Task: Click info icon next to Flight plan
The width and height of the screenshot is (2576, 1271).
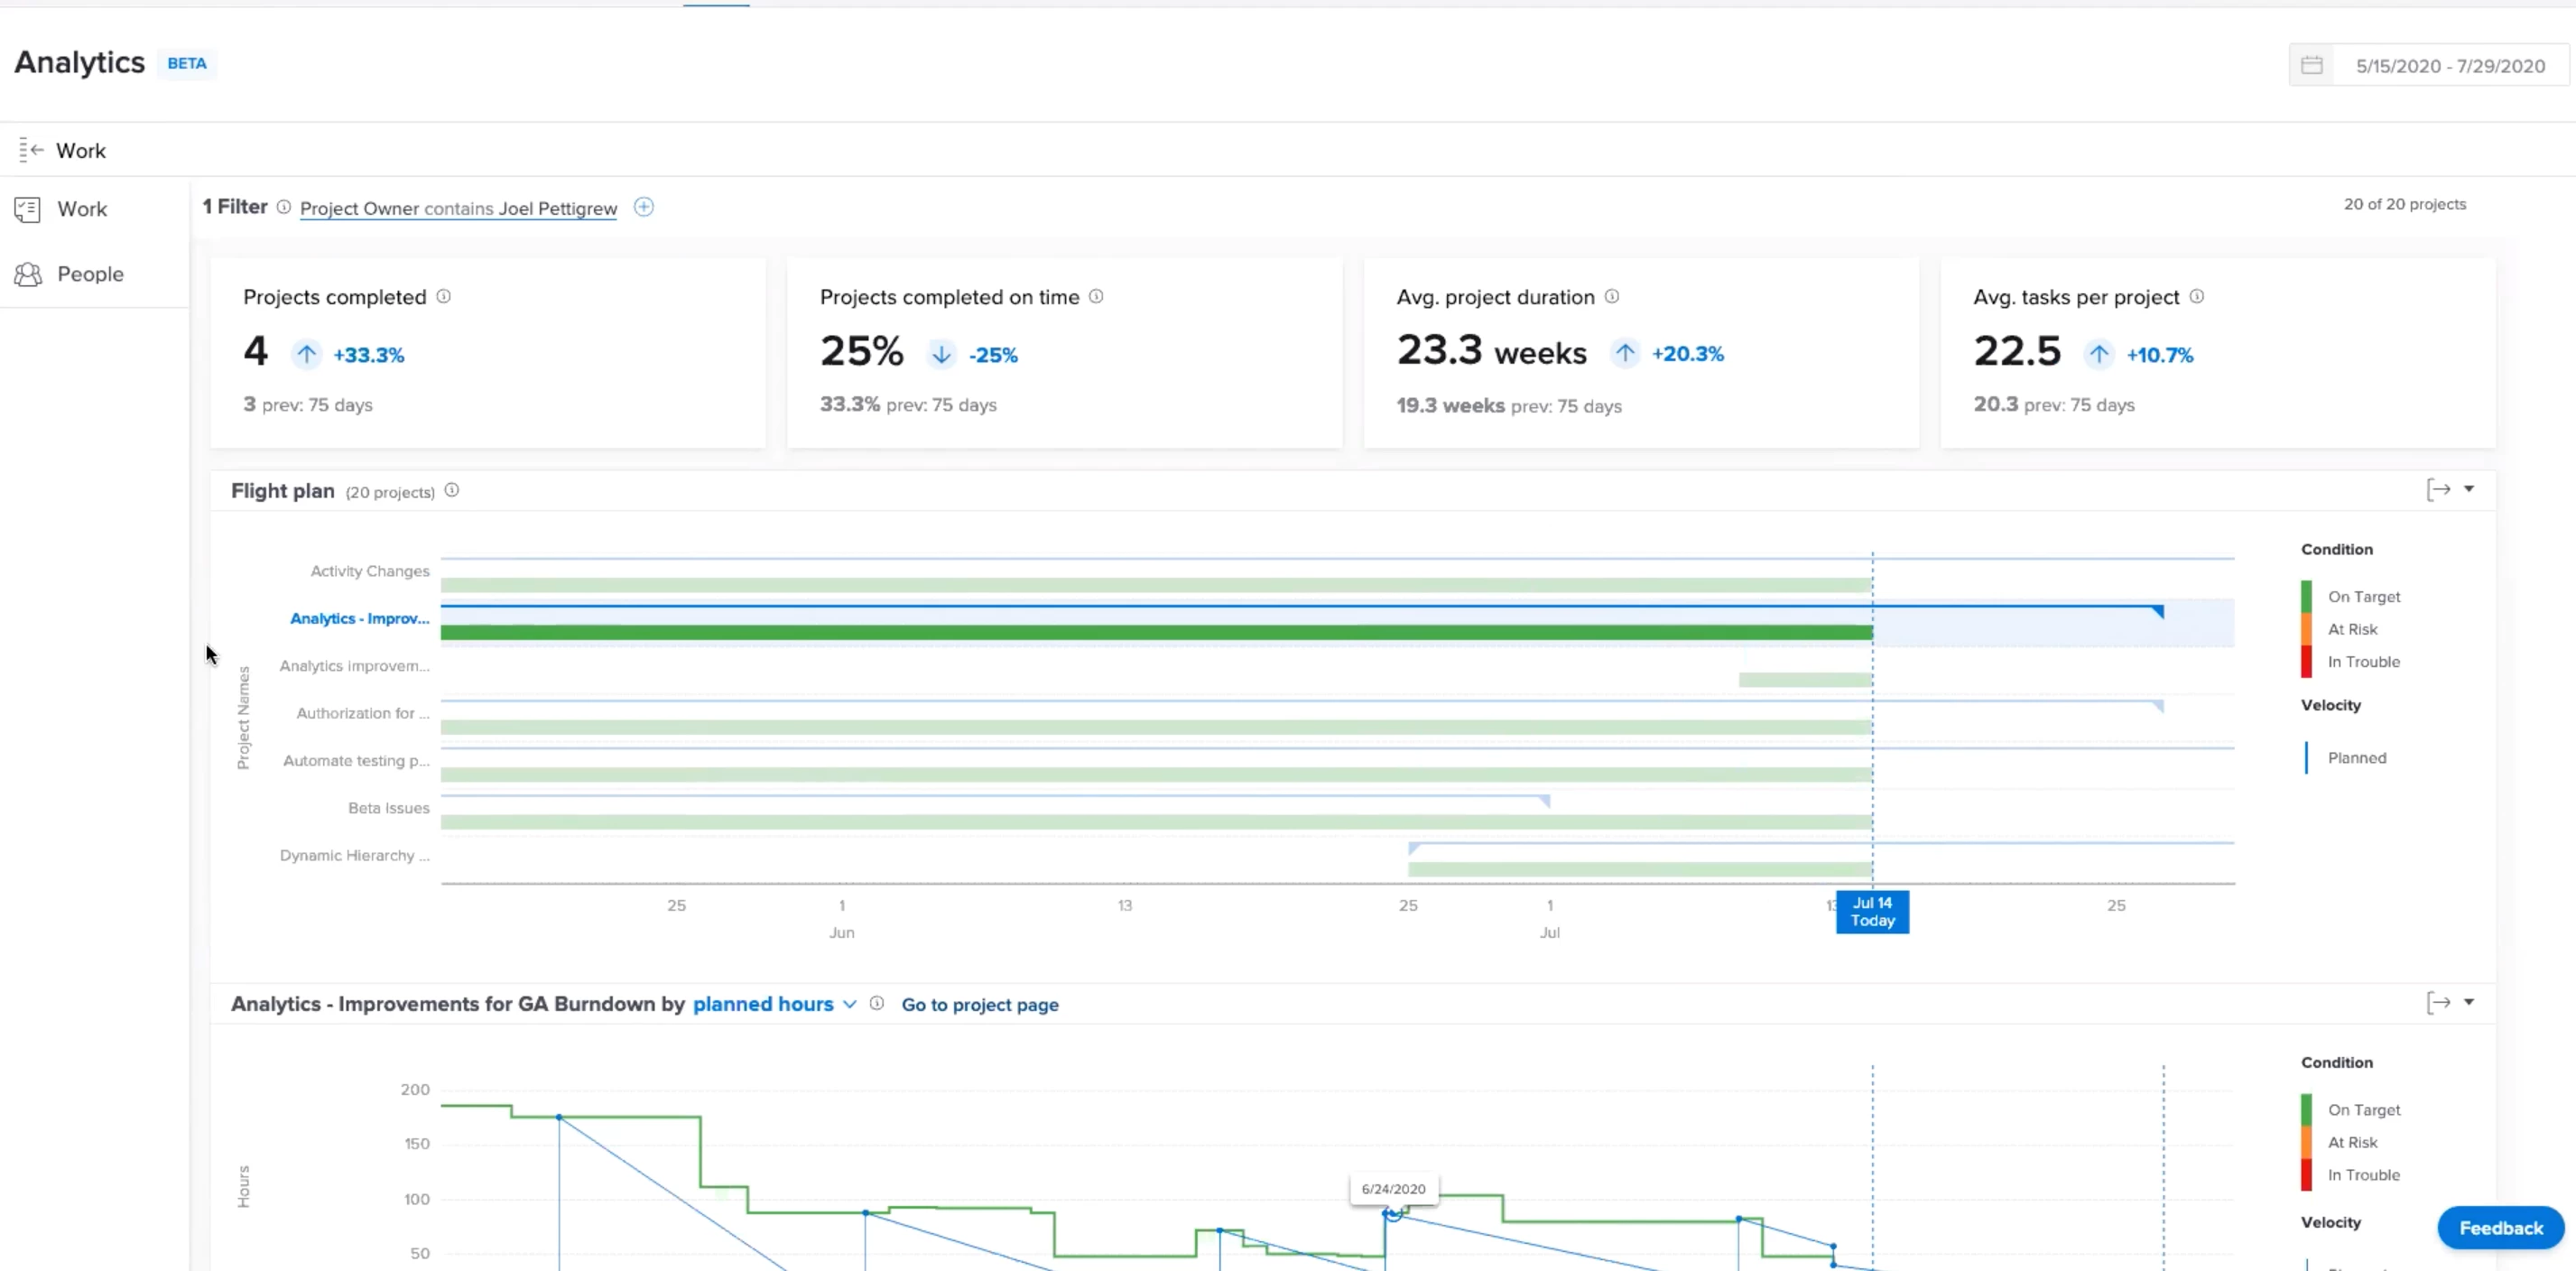Action: (452, 490)
